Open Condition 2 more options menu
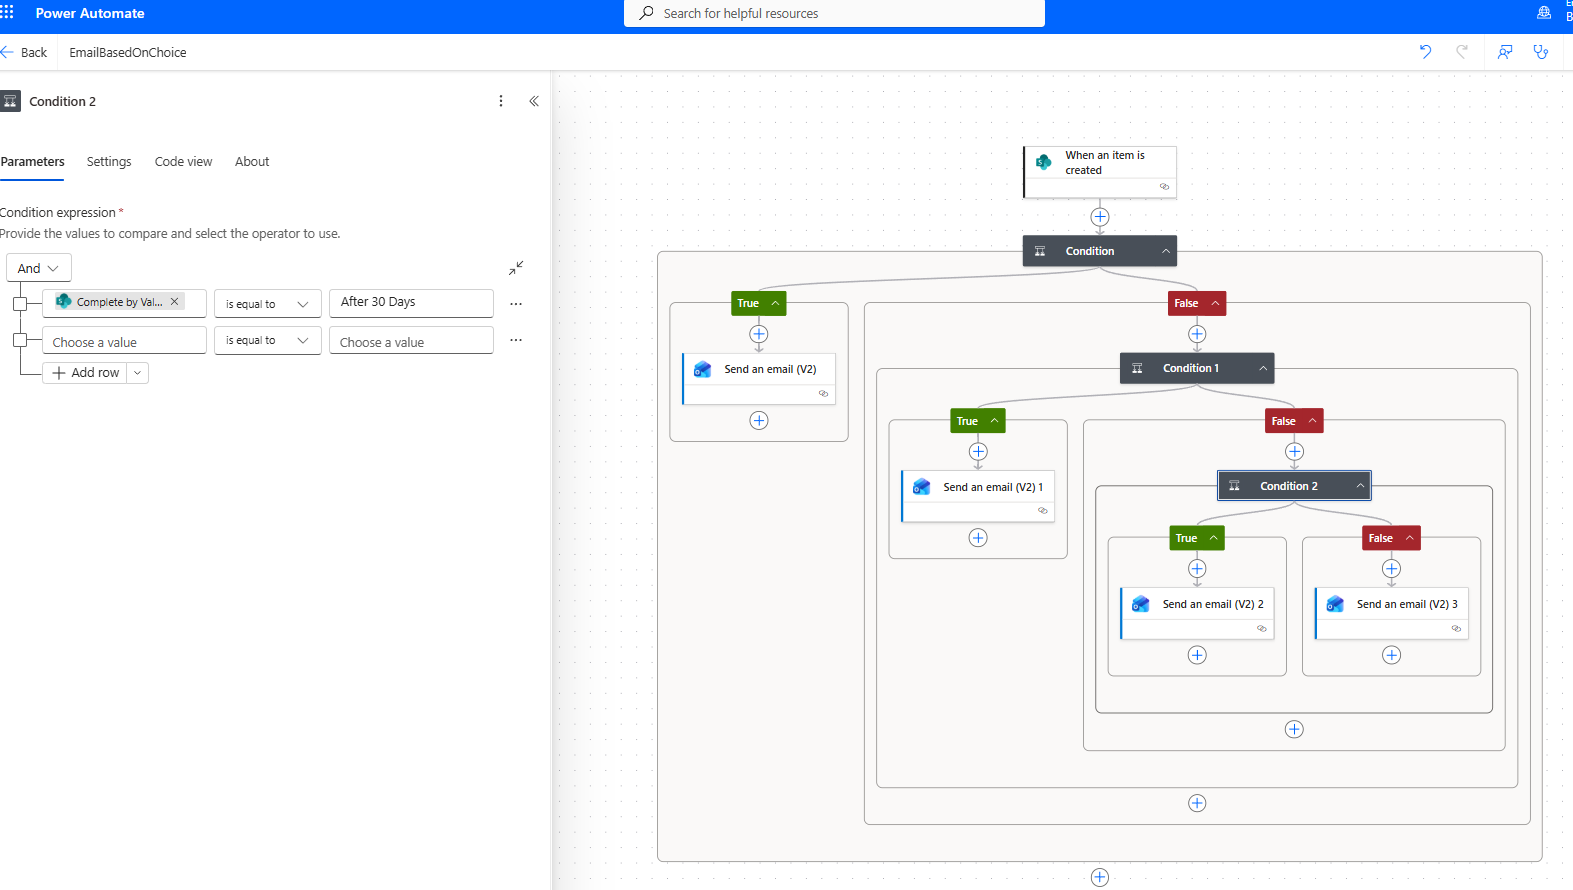 501,101
